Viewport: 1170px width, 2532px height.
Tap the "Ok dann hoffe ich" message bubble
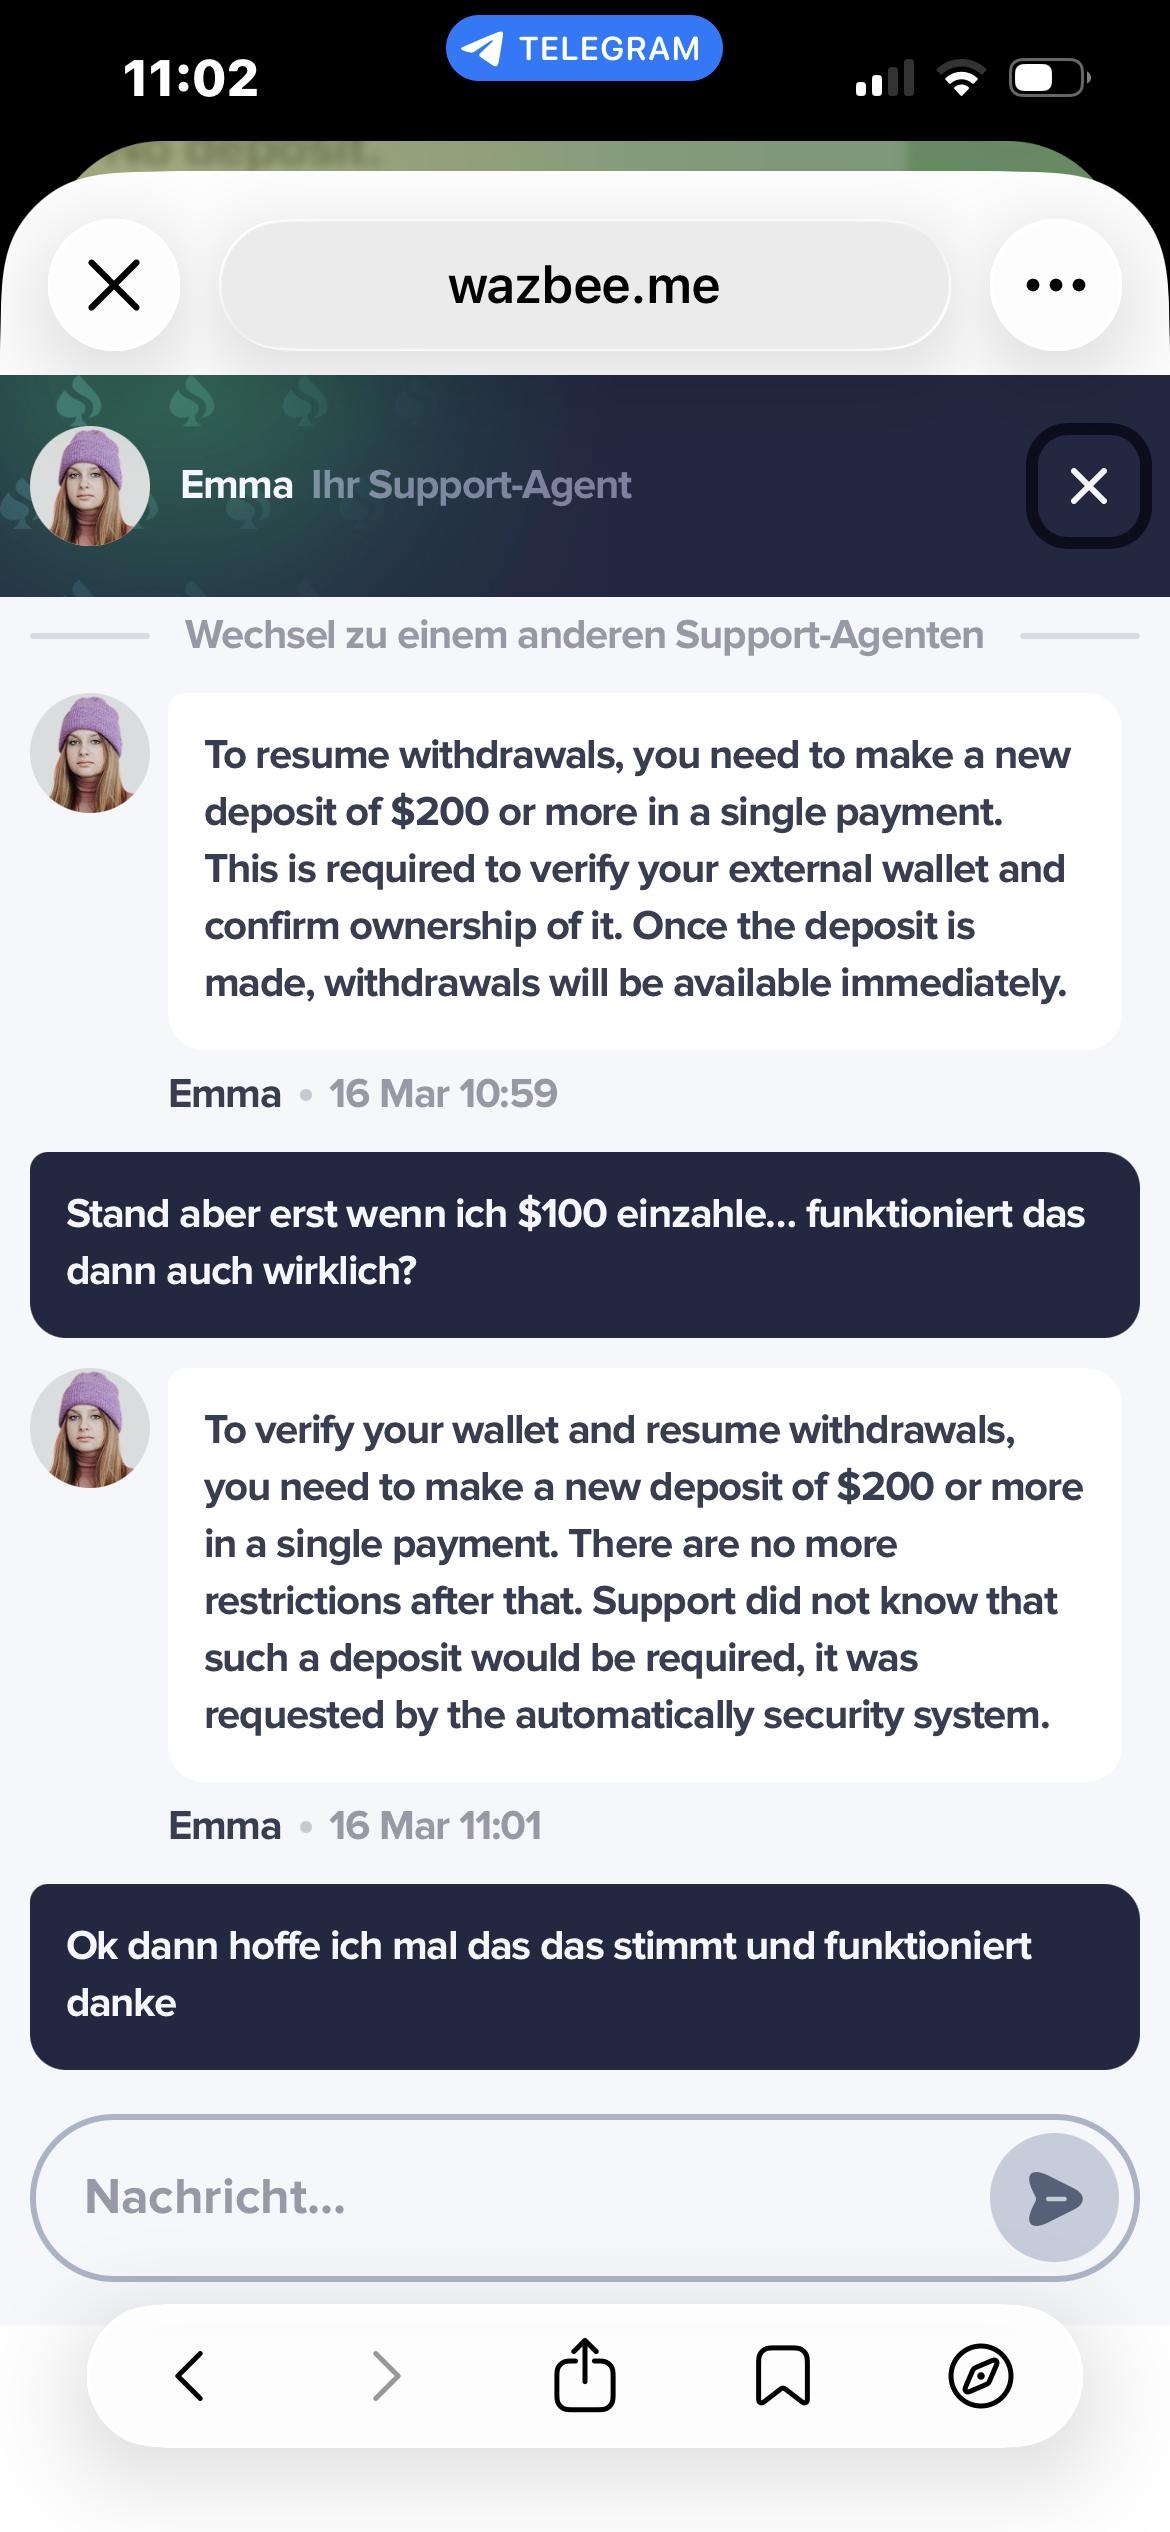(584, 1976)
